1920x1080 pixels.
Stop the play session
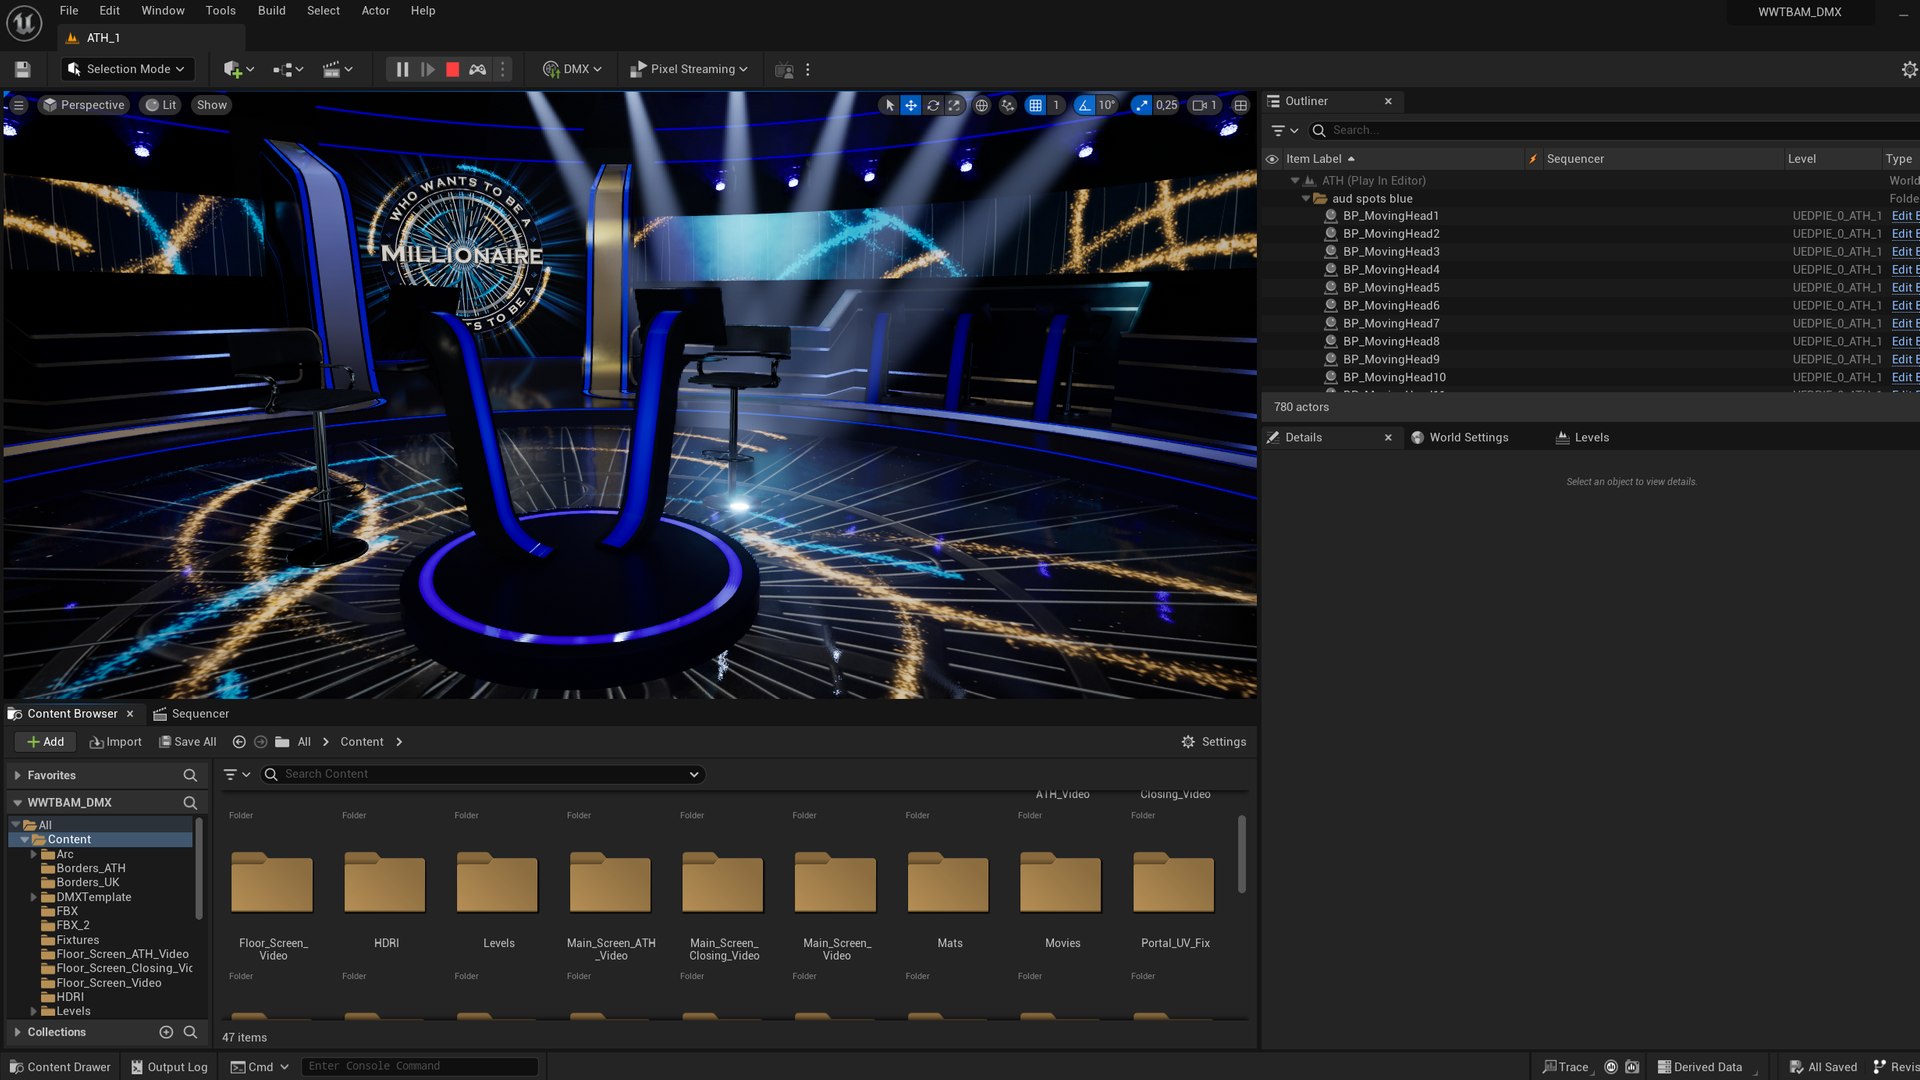click(452, 69)
